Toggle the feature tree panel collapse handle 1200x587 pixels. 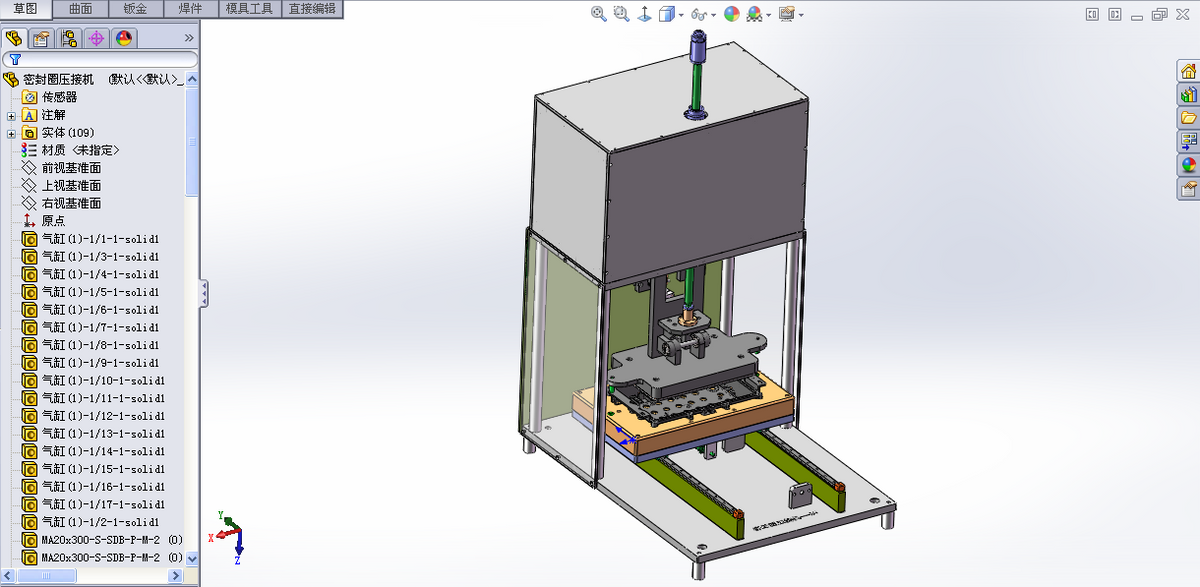(x=204, y=293)
